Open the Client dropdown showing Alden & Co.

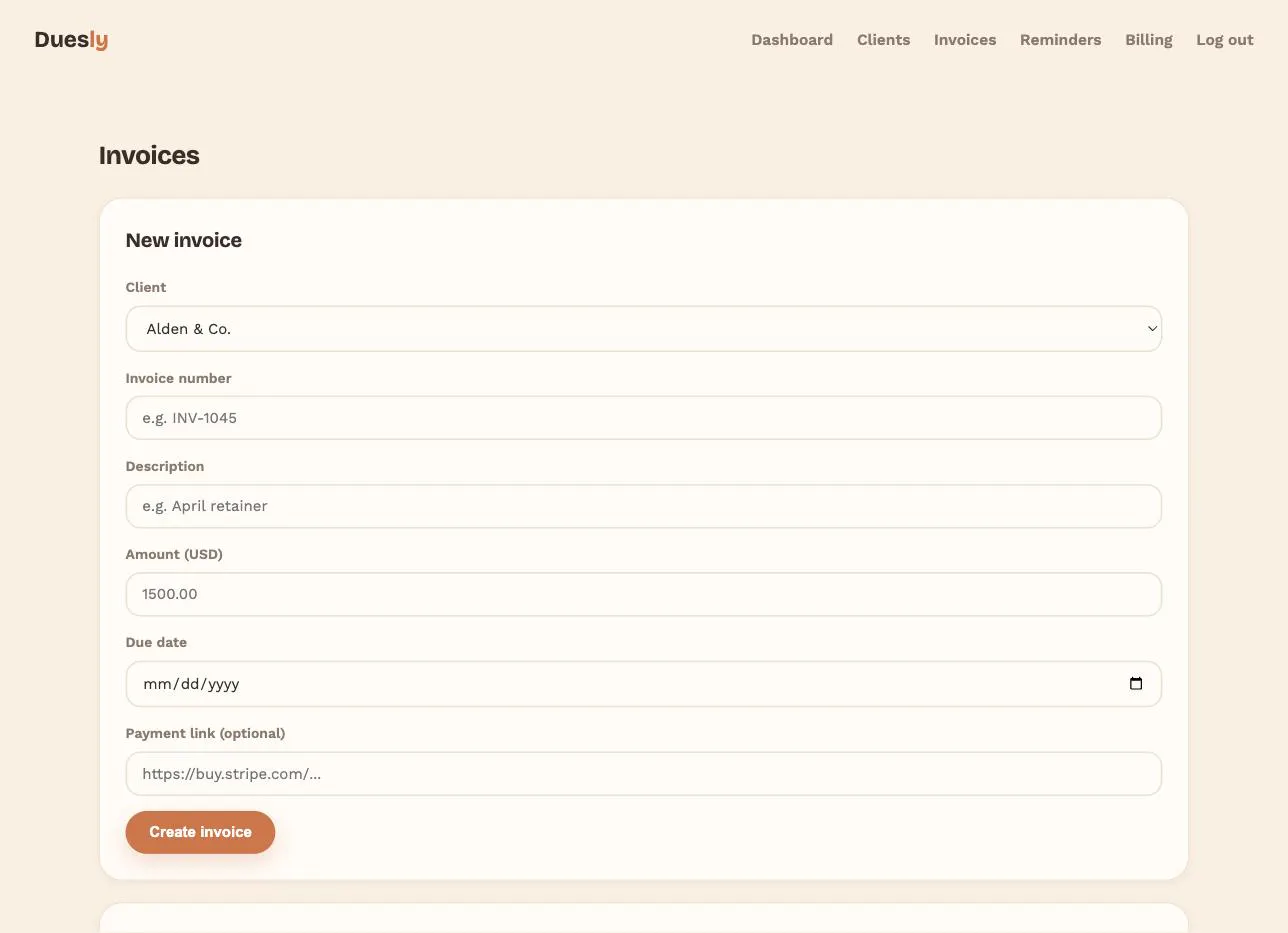coord(643,329)
